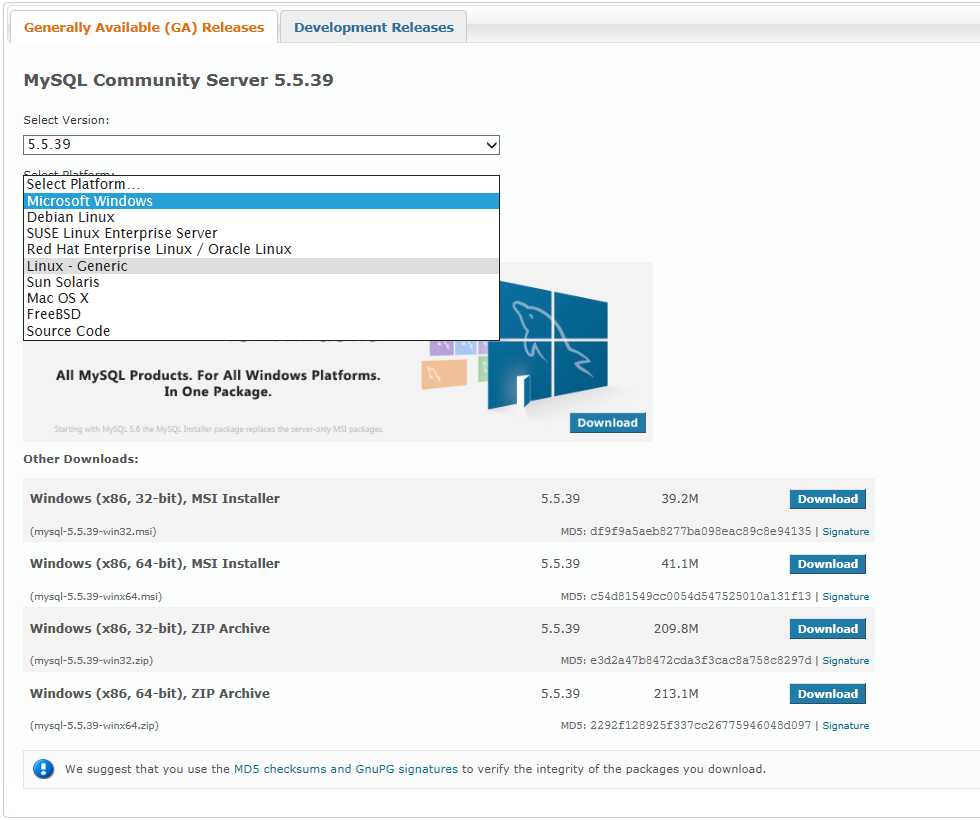Open Signature link for mysql-5.5.39-win32.msi
The image size is (980, 820).
846,532
